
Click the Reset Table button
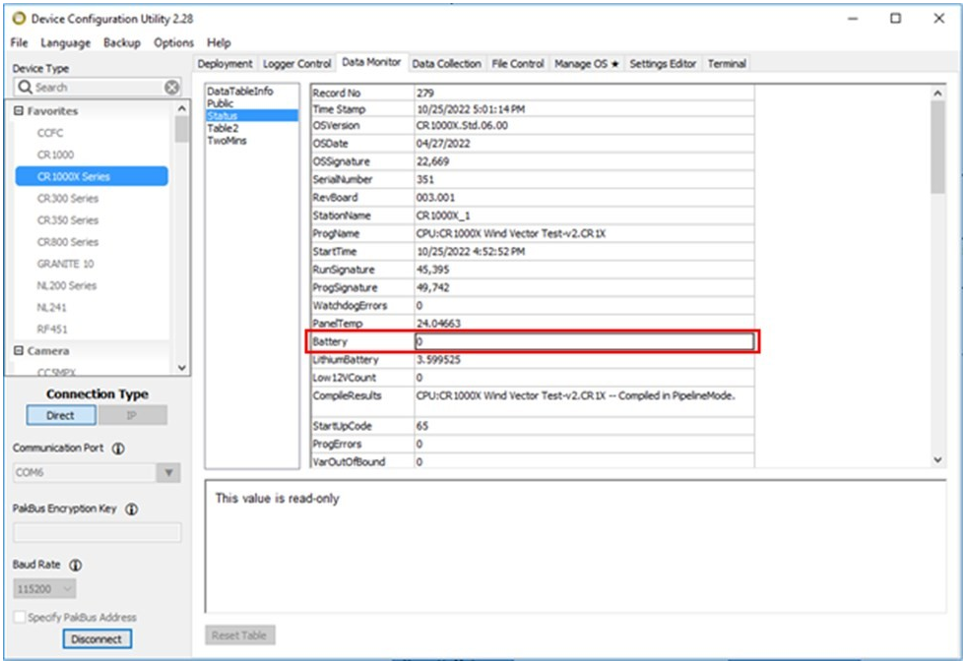pos(240,635)
